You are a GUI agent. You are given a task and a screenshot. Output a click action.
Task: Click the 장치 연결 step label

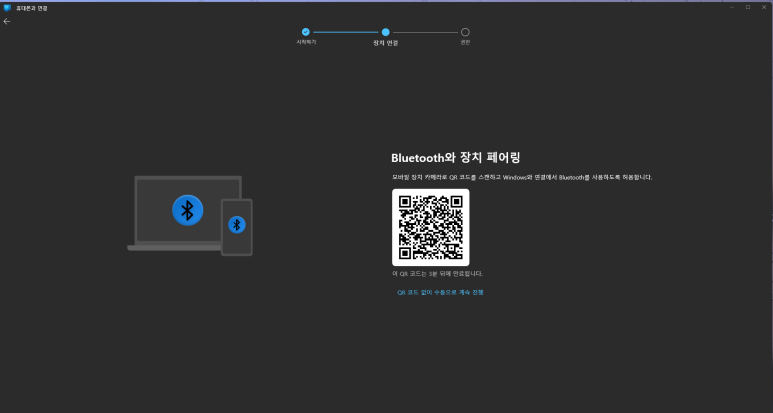tap(386, 43)
